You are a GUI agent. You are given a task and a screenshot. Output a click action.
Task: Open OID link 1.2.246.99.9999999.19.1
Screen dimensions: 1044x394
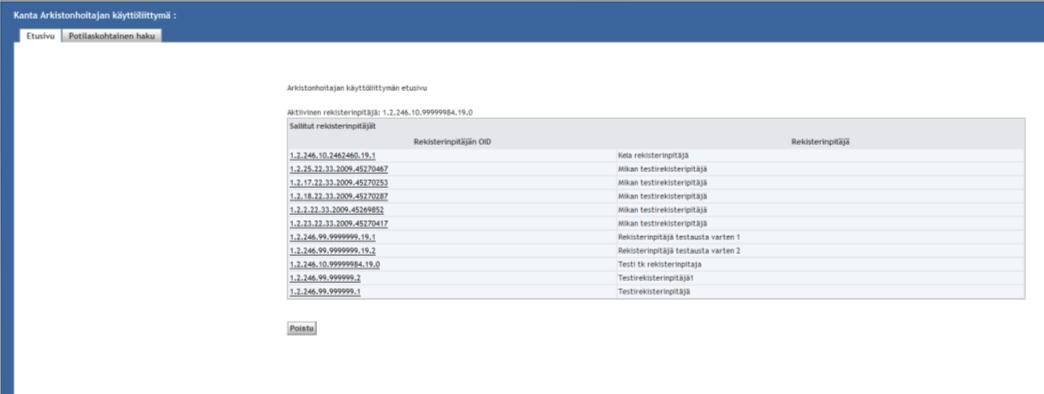(x=332, y=237)
